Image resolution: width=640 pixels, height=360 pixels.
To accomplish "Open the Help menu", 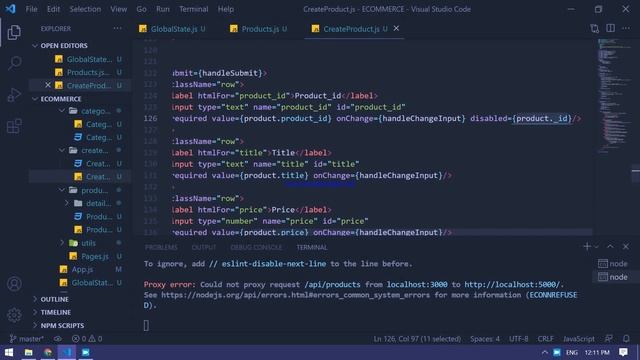I will [226, 9].
